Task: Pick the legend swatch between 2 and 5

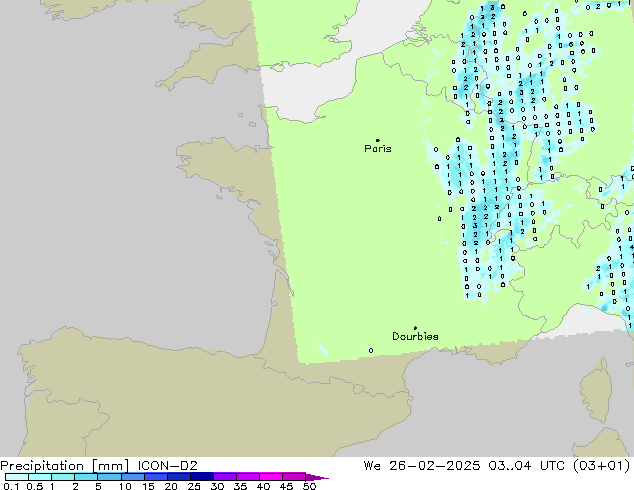Action: coord(86,477)
